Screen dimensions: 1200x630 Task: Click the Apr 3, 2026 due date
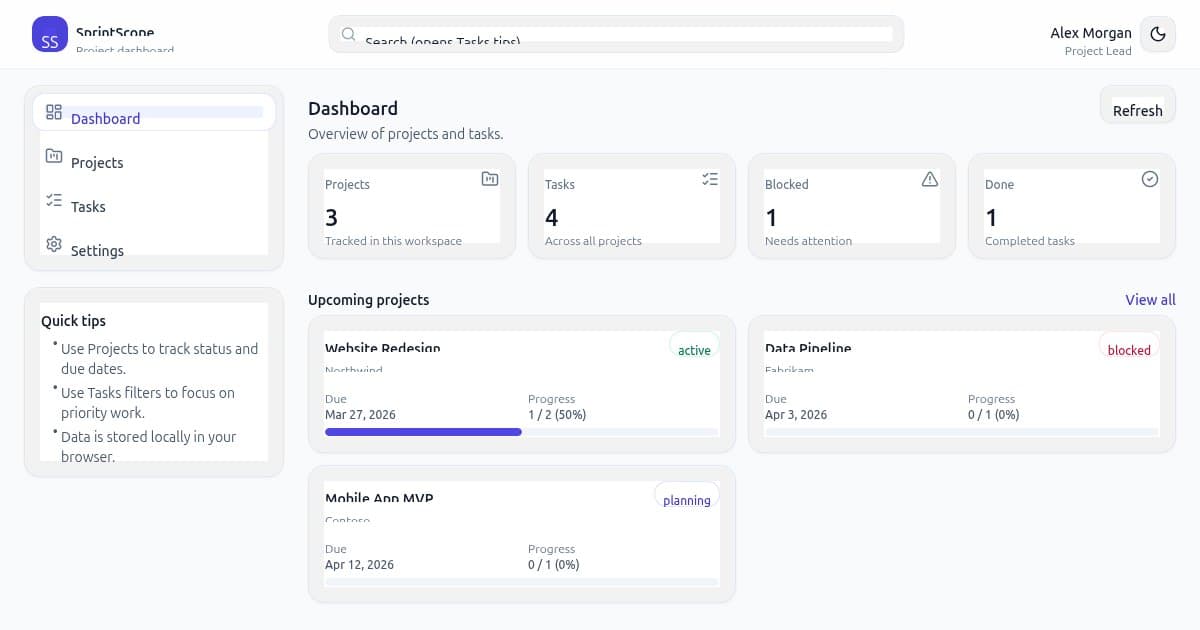(x=796, y=415)
